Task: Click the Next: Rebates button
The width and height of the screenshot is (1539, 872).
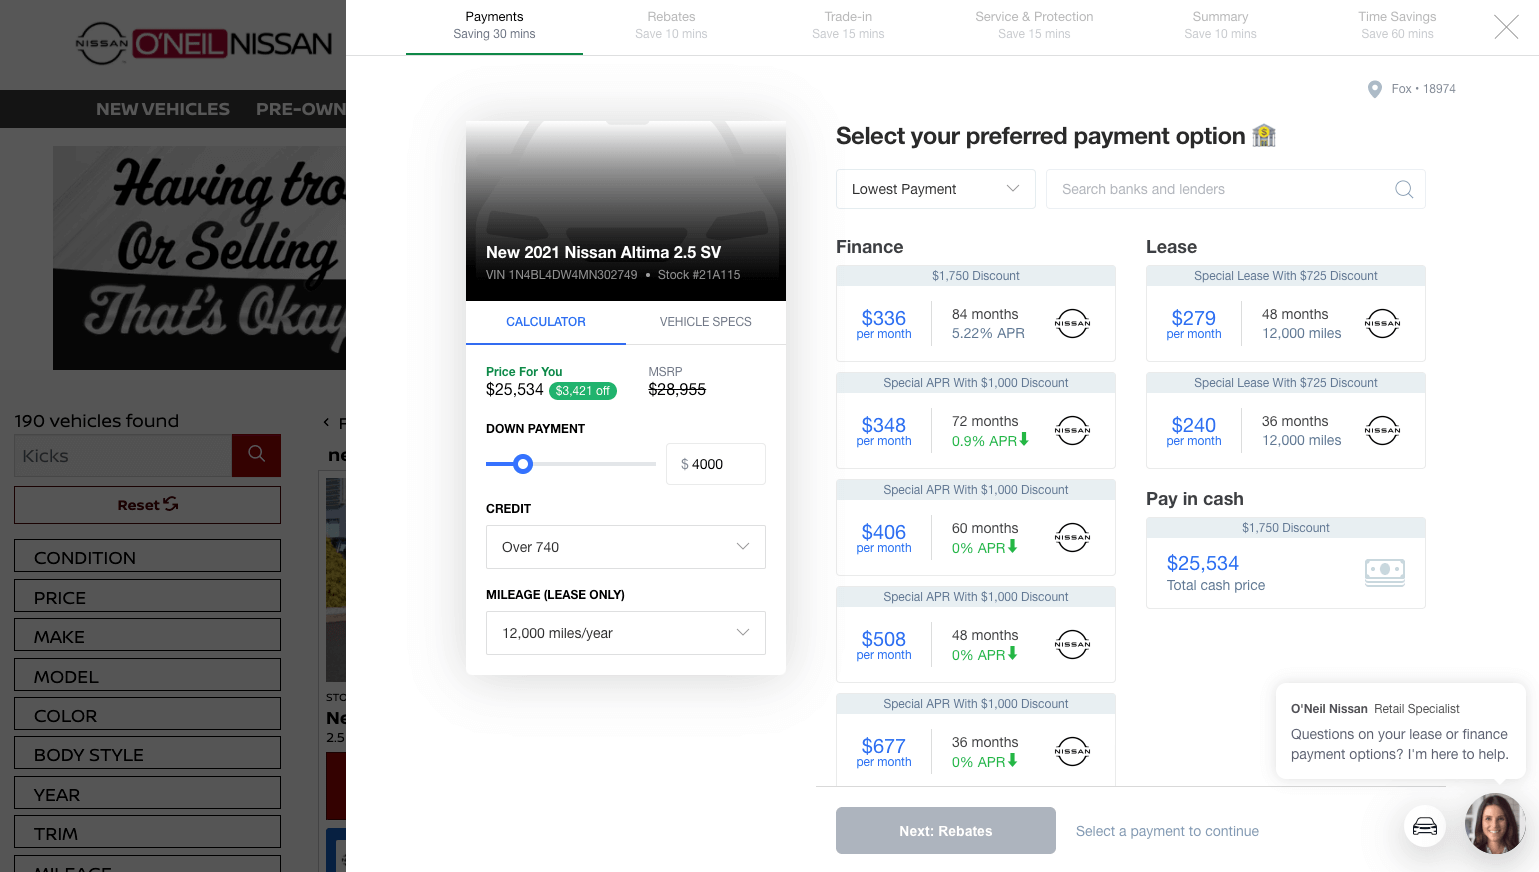Action: pyautogui.click(x=946, y=830)
